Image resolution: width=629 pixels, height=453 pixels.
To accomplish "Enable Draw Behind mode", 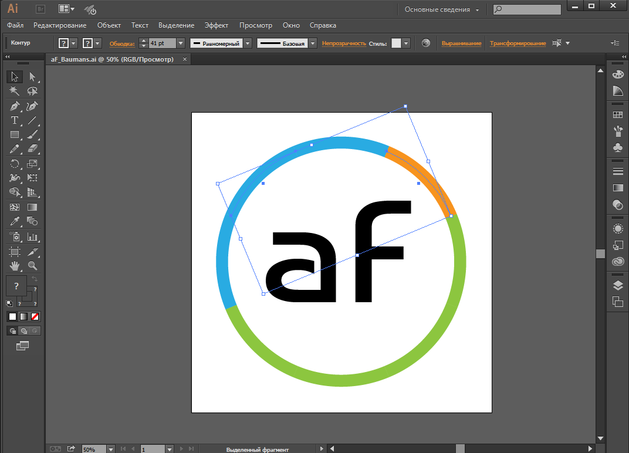I will tap(24, 331).
